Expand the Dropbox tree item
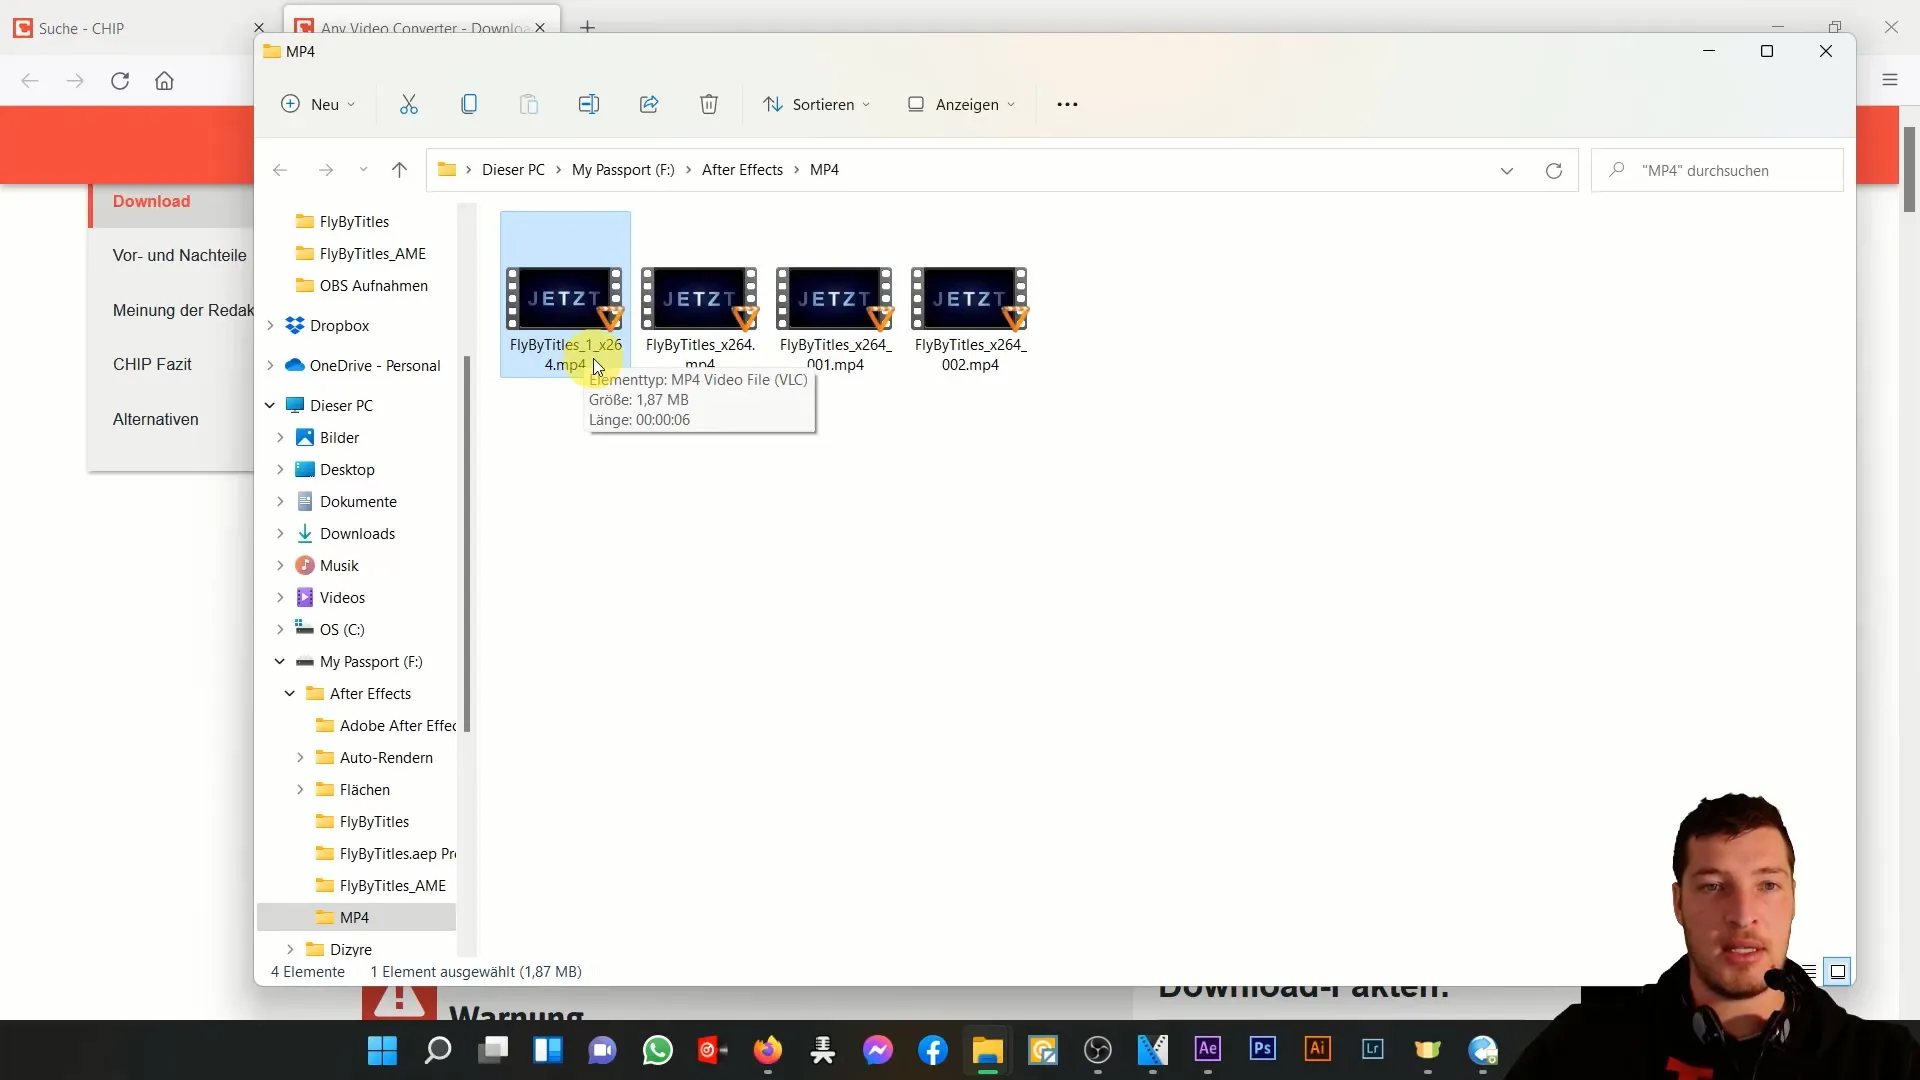1920x1080 pixels. pos(272,324)
